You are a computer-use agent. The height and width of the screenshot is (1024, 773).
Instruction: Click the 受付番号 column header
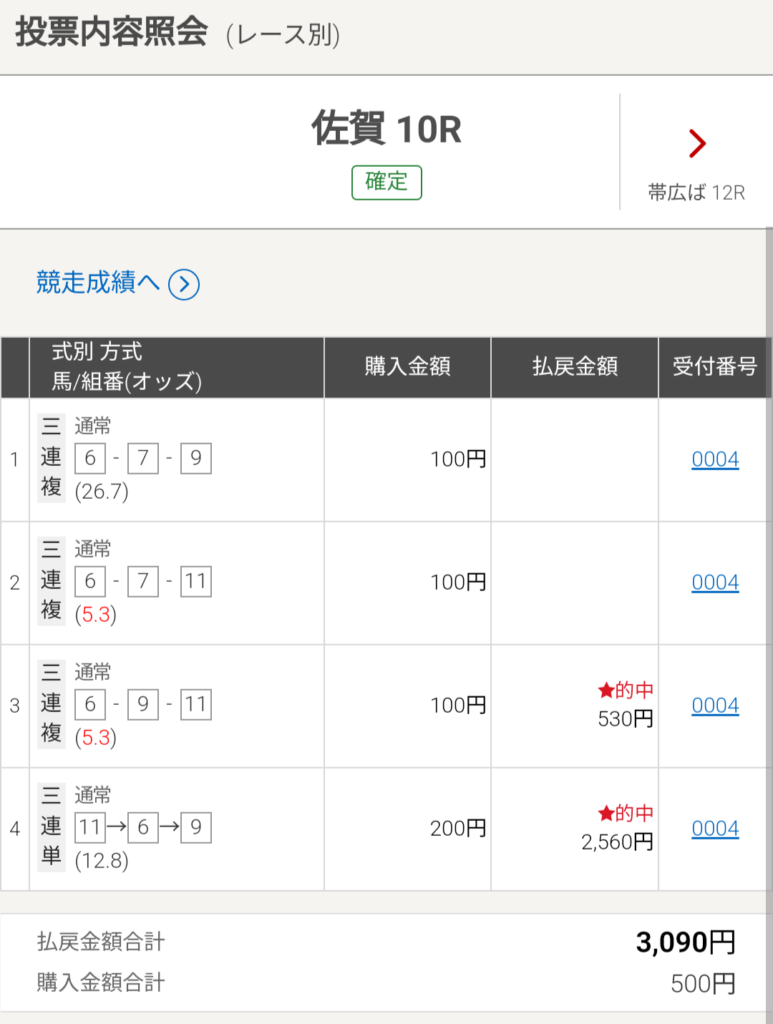point(715,366)
